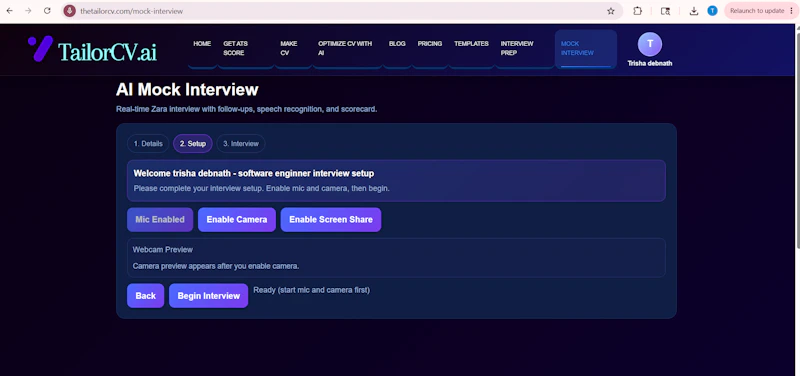Switch to the 1. Details step
This screenshot has width=800, height=376.
[148, 144]
